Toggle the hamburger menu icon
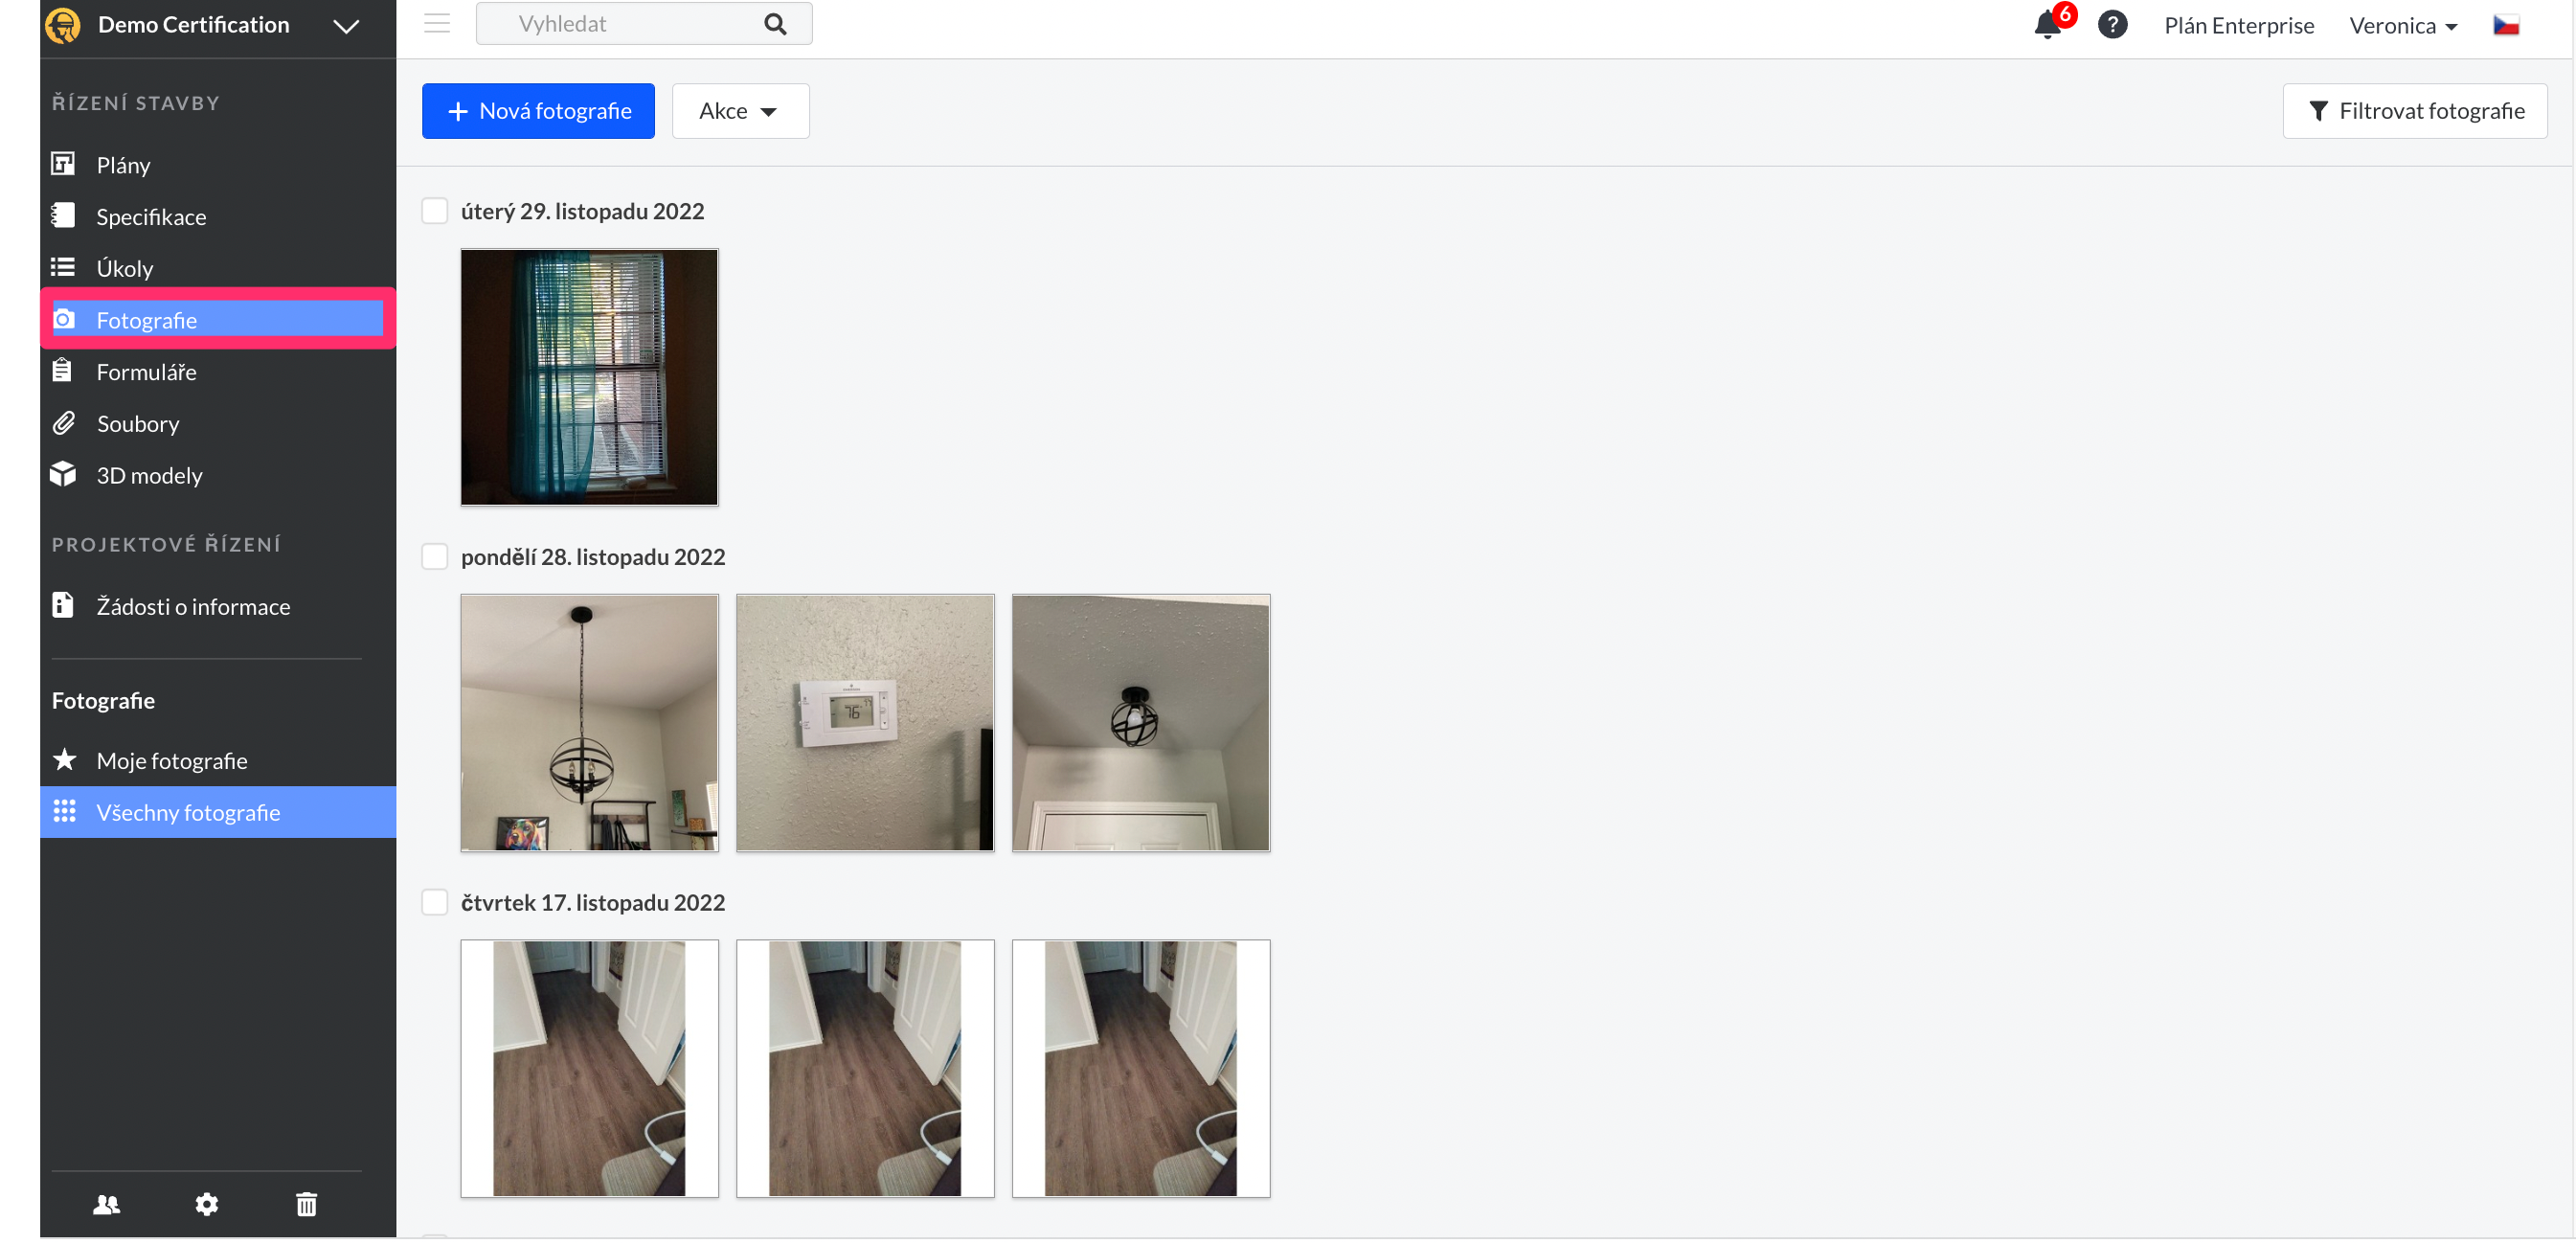 437,24
